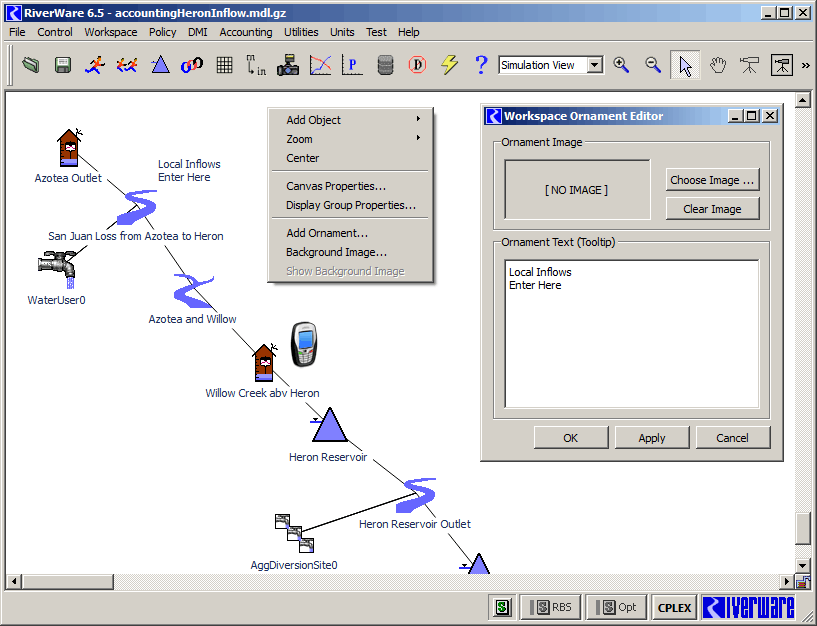This screenshot has width=817, height=626.
Task: Click the blue question mark help icon
Action: coord(481,65)
